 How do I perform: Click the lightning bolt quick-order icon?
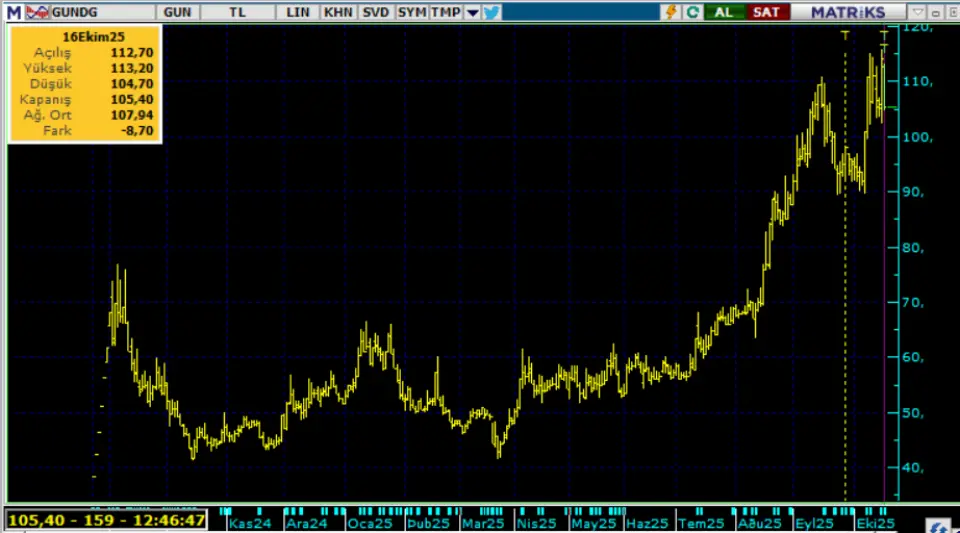672,12
